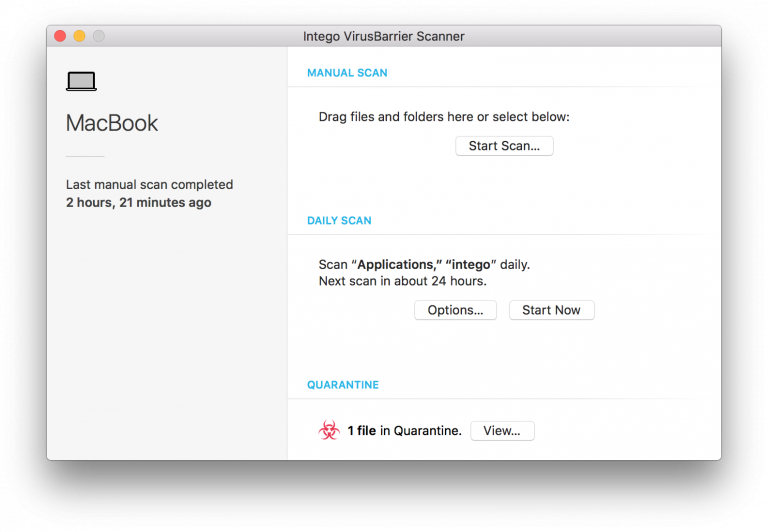The height and width of the screenshot is (532, 768).
Task: Click the QUARANTINE section header
Action: pos(343,385)
